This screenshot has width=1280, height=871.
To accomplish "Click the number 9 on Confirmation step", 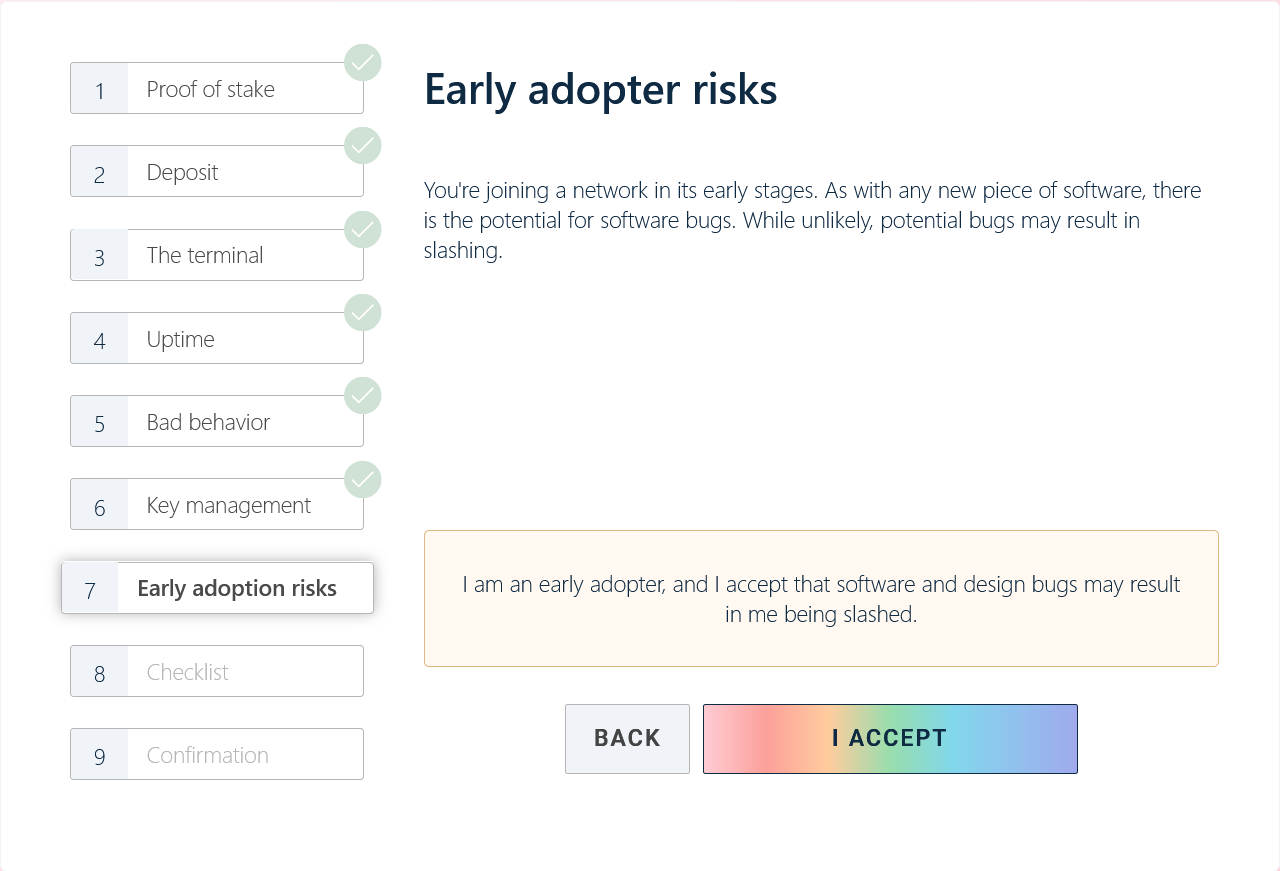I will click(x=100, y=756).
